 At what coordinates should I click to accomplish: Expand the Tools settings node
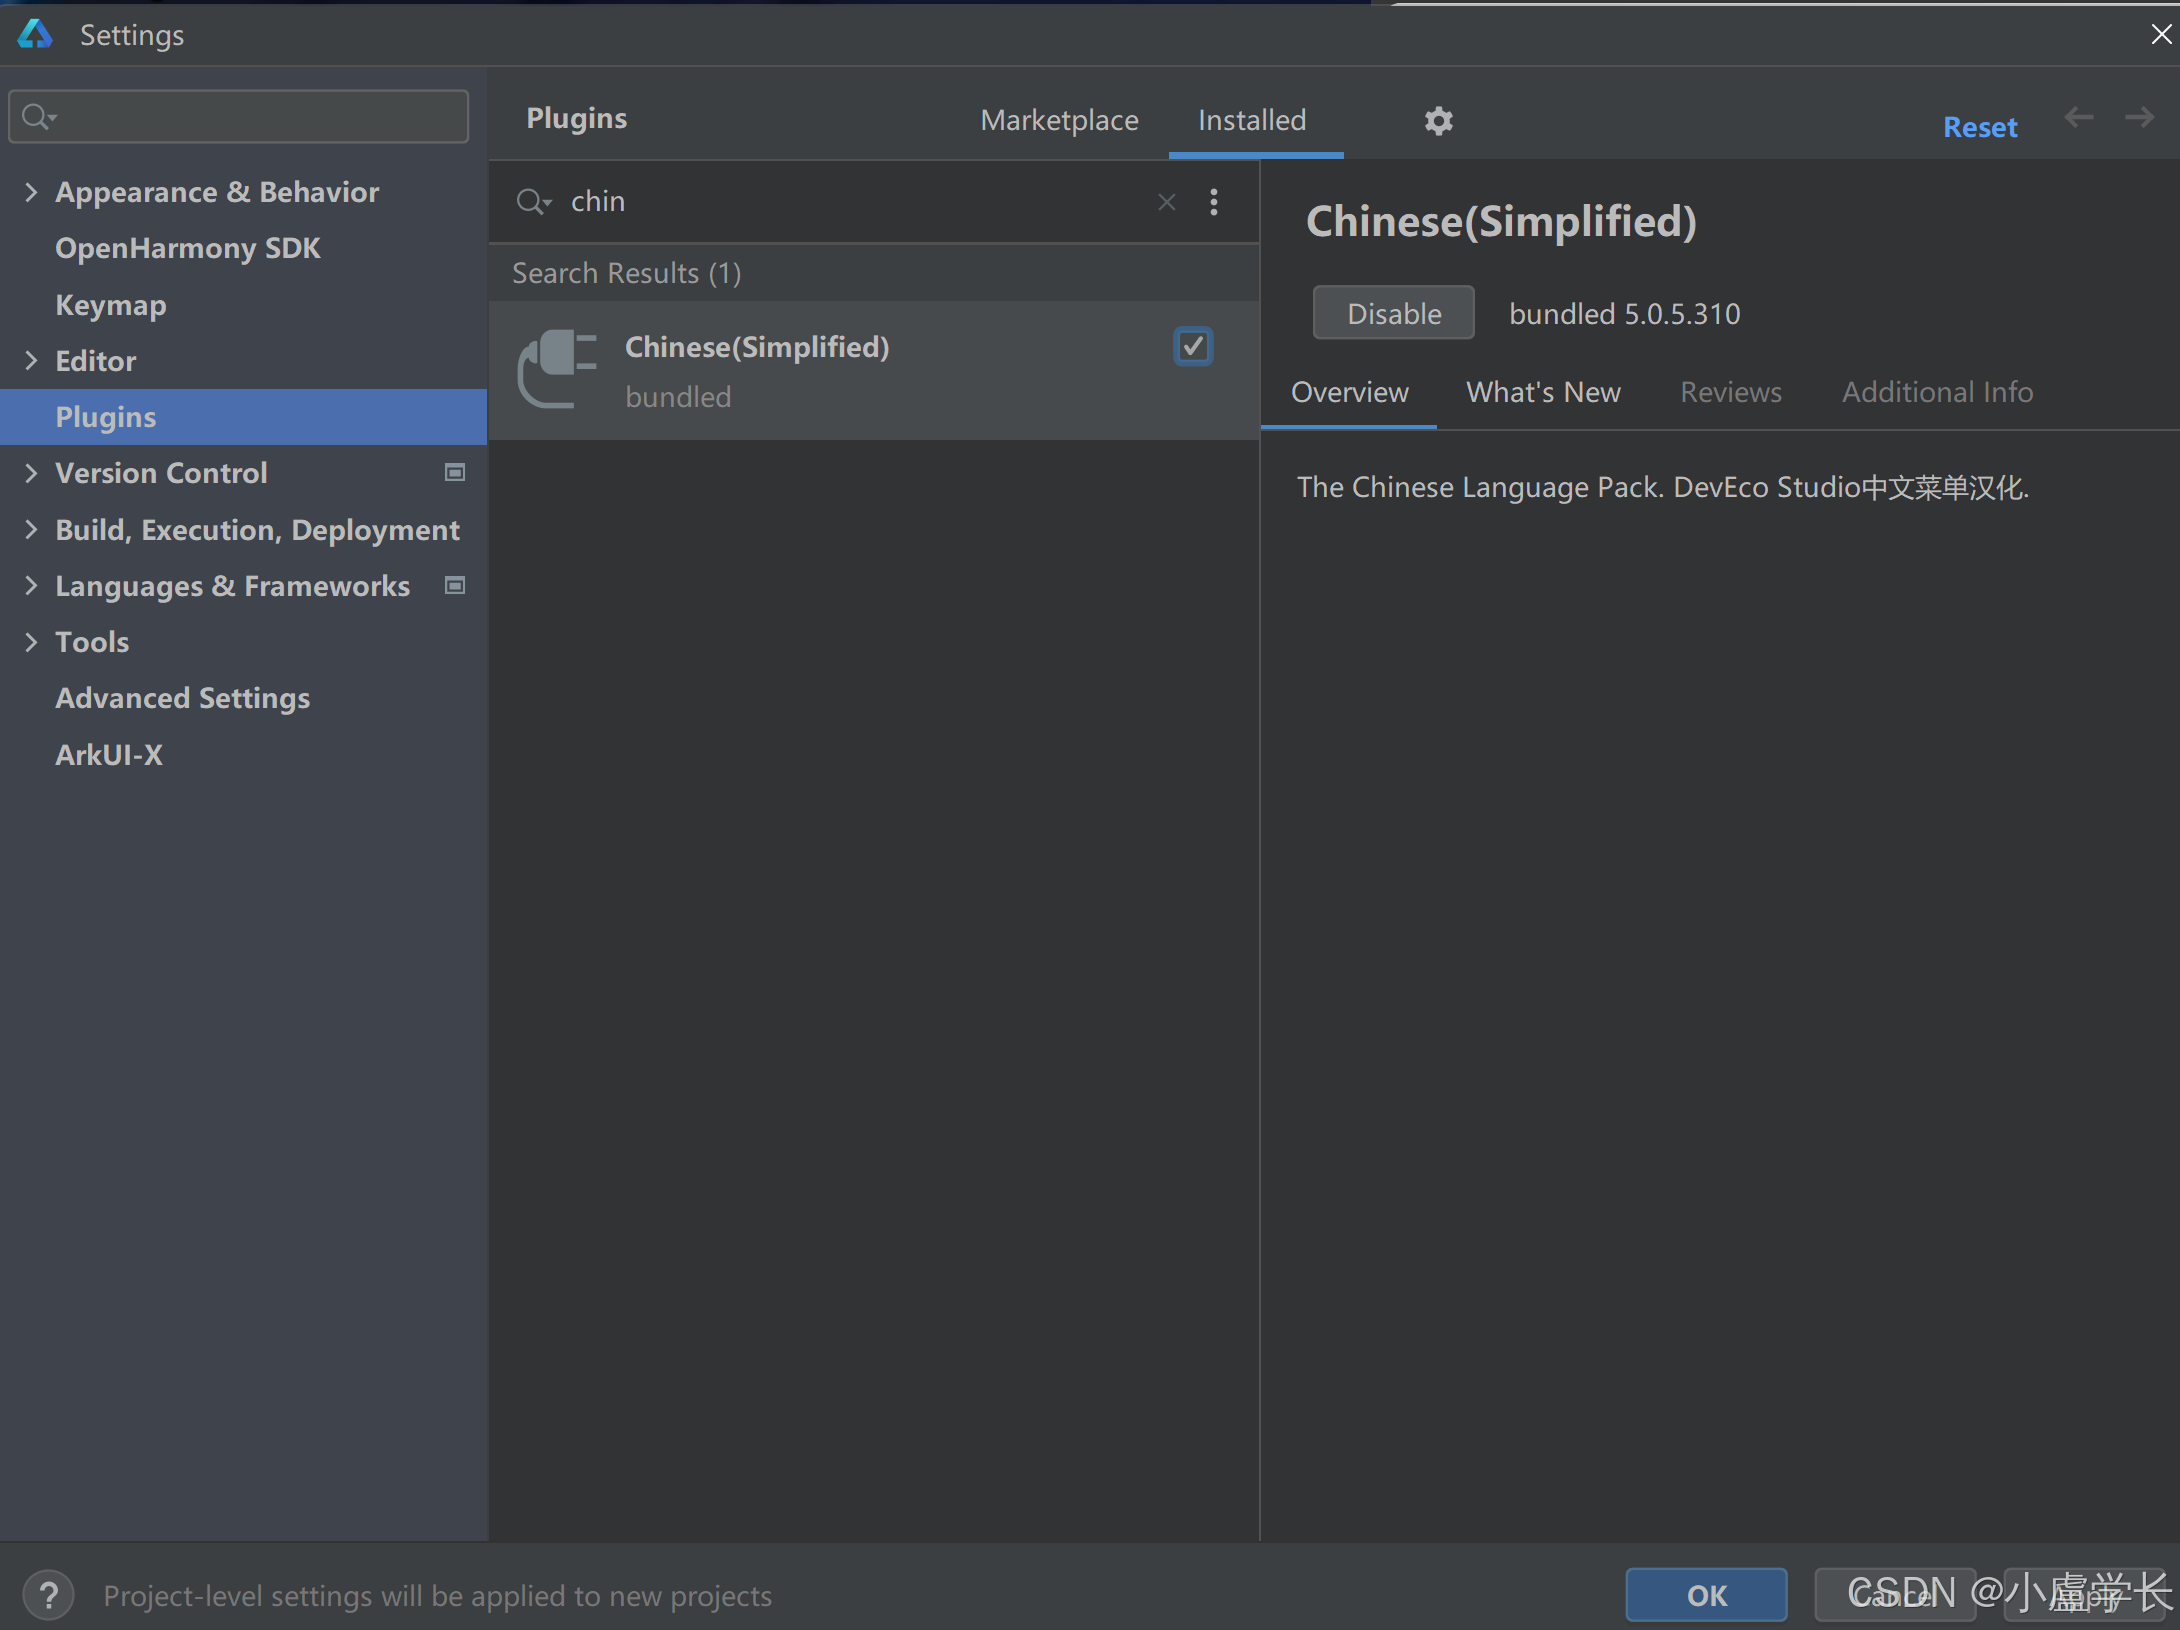tap(31, 642)
